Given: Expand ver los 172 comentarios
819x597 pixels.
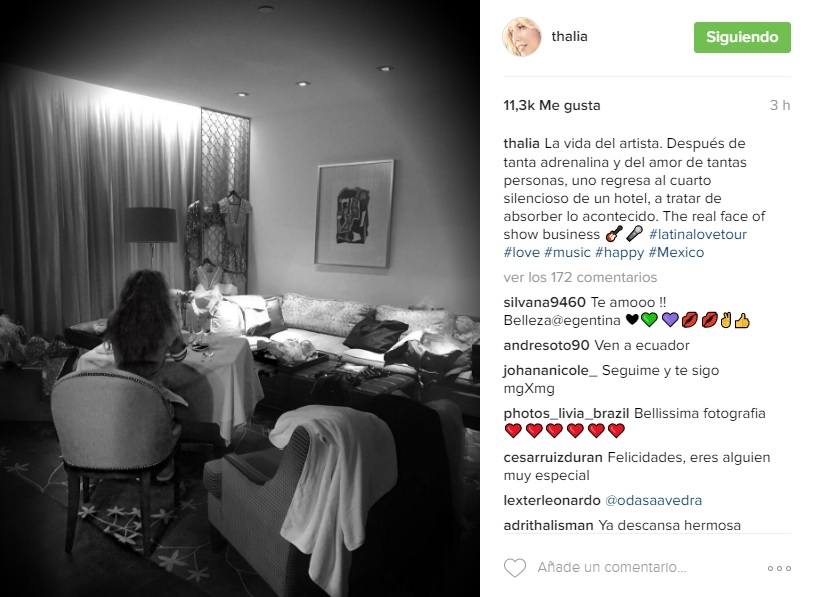Looking at the screenshot, I should pos(580,277).
